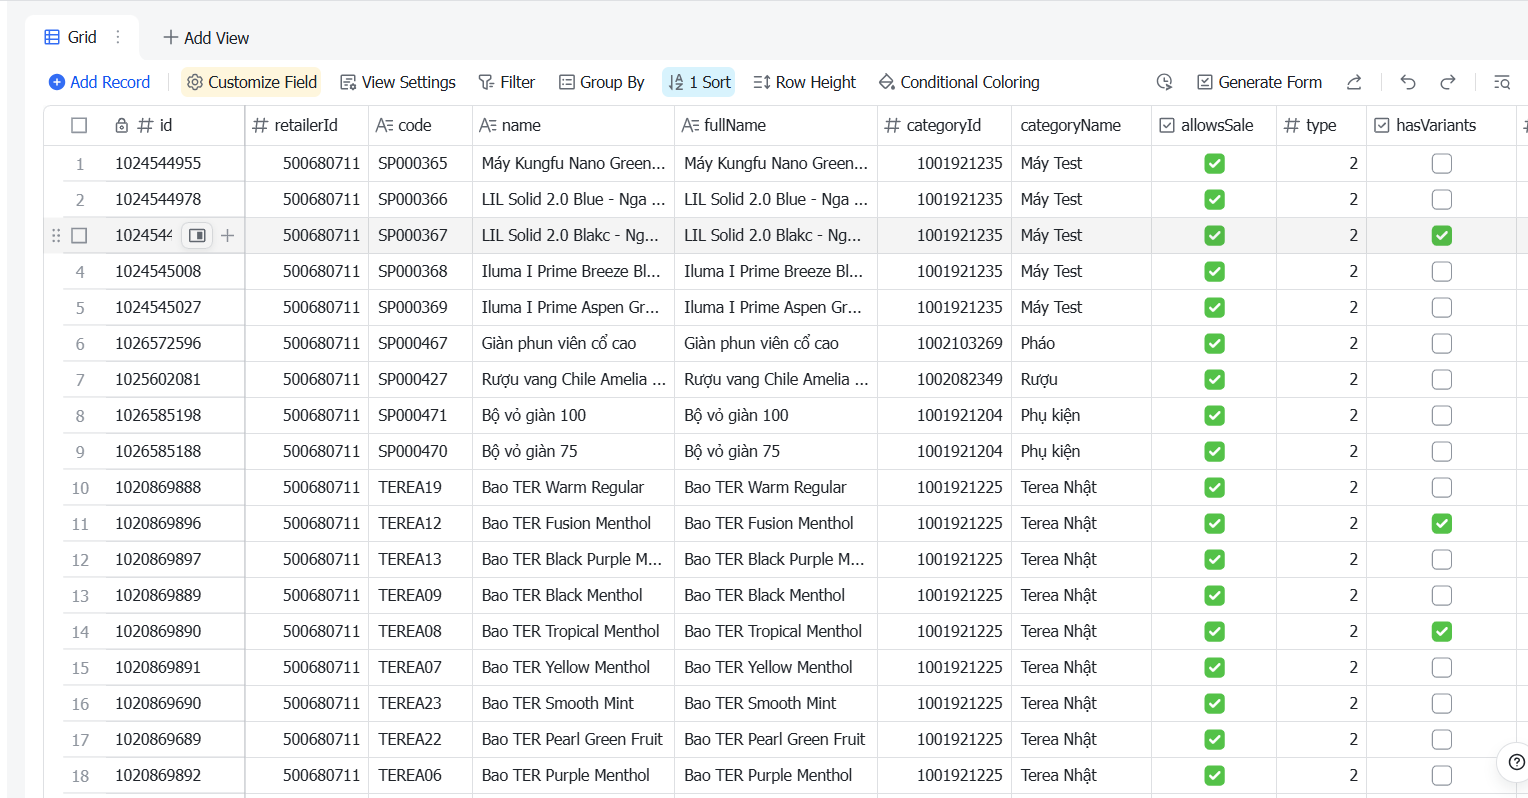Open the Group By menu
1528x798 pixels.
(601, 82)
